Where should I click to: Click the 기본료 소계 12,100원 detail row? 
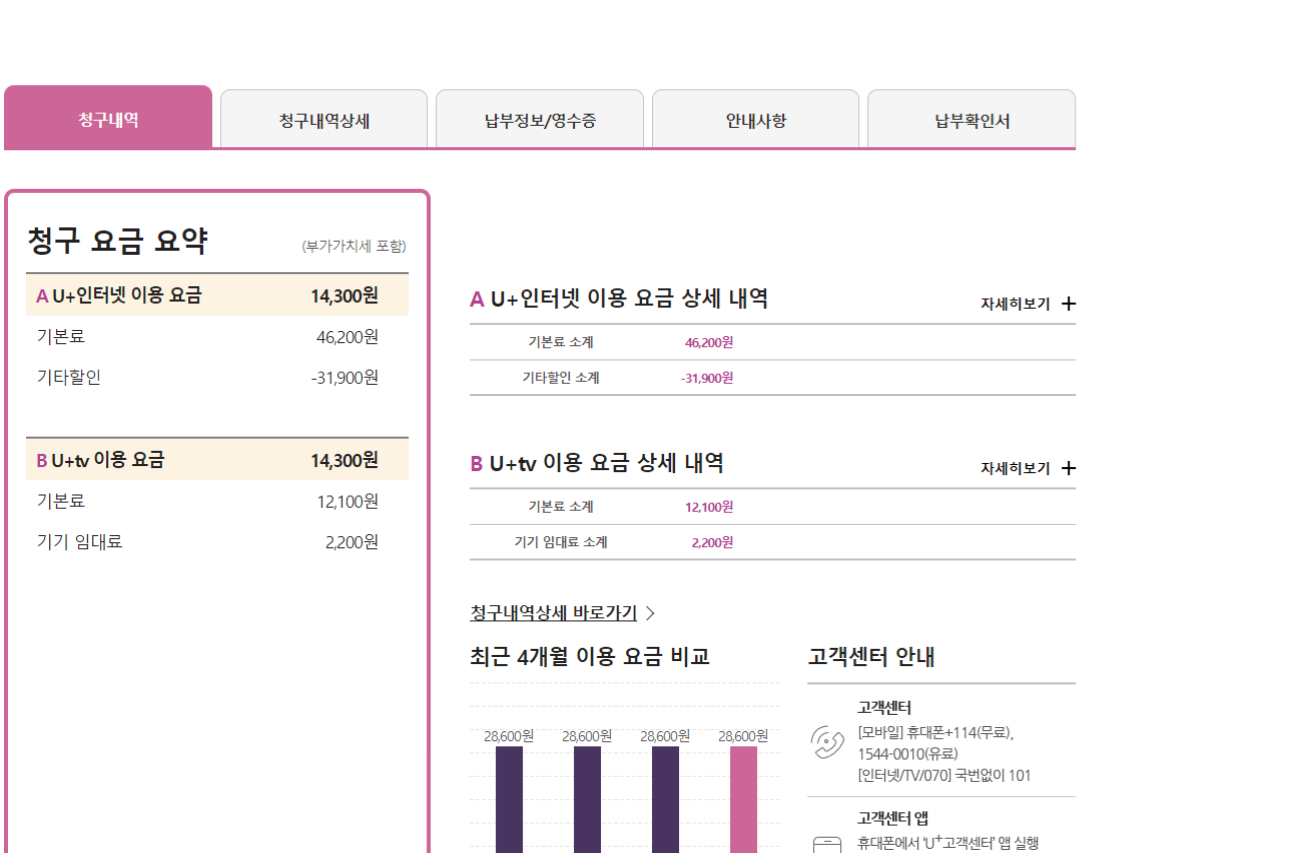[x=773, y=507]
